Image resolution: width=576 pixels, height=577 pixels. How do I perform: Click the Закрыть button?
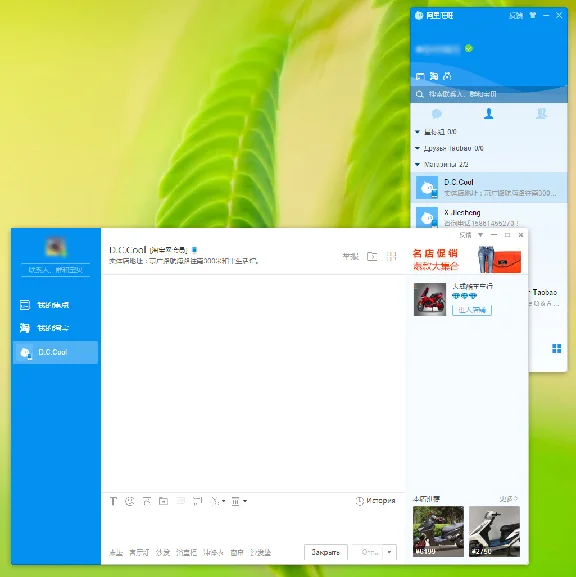pyautogui.click(x=326, y=552)
